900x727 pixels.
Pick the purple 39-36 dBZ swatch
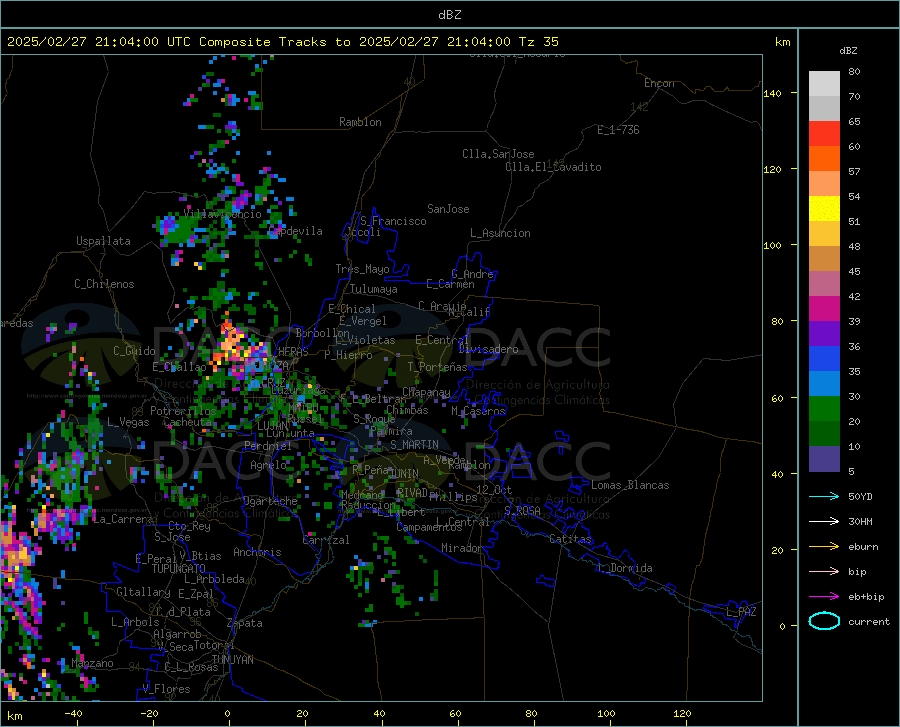tap(824, 334)
